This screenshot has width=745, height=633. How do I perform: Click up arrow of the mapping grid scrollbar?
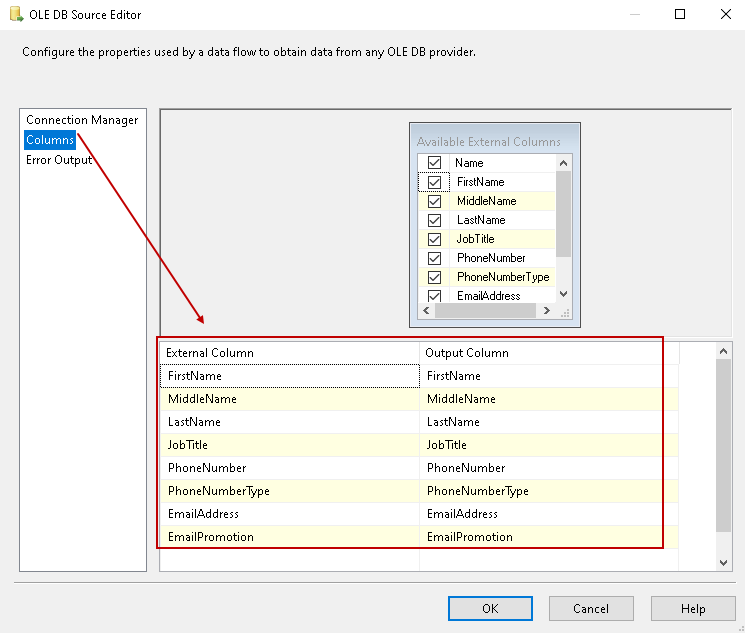724,351
